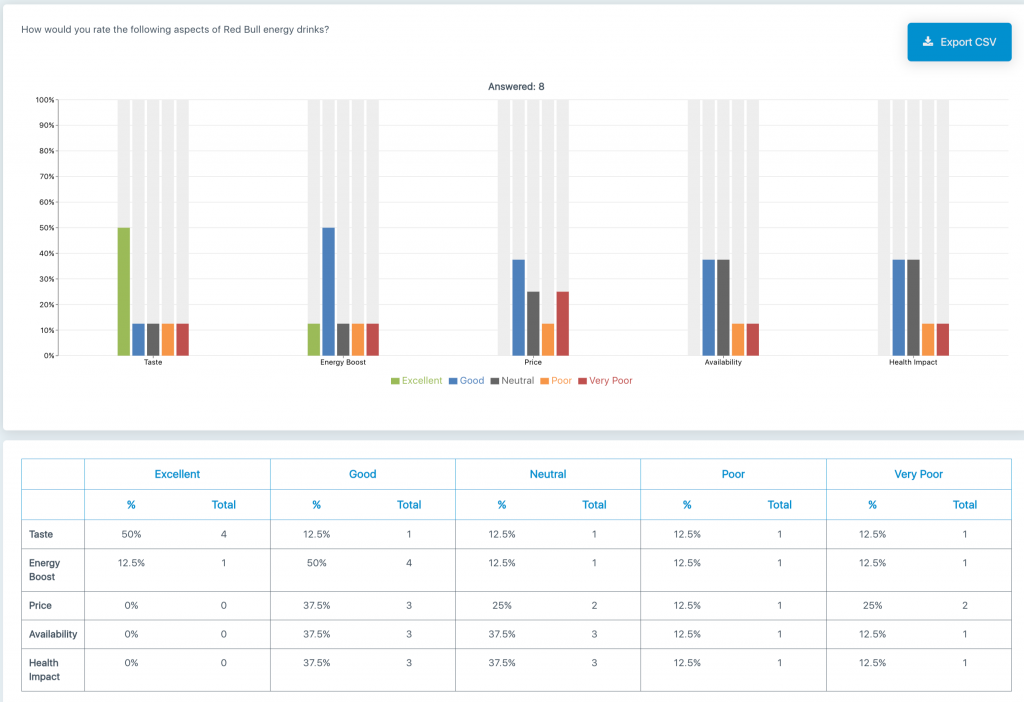The image size is (1024, 702).
Task: Click the survey question text about Red Bull
Action: click(x=175, y=29)
